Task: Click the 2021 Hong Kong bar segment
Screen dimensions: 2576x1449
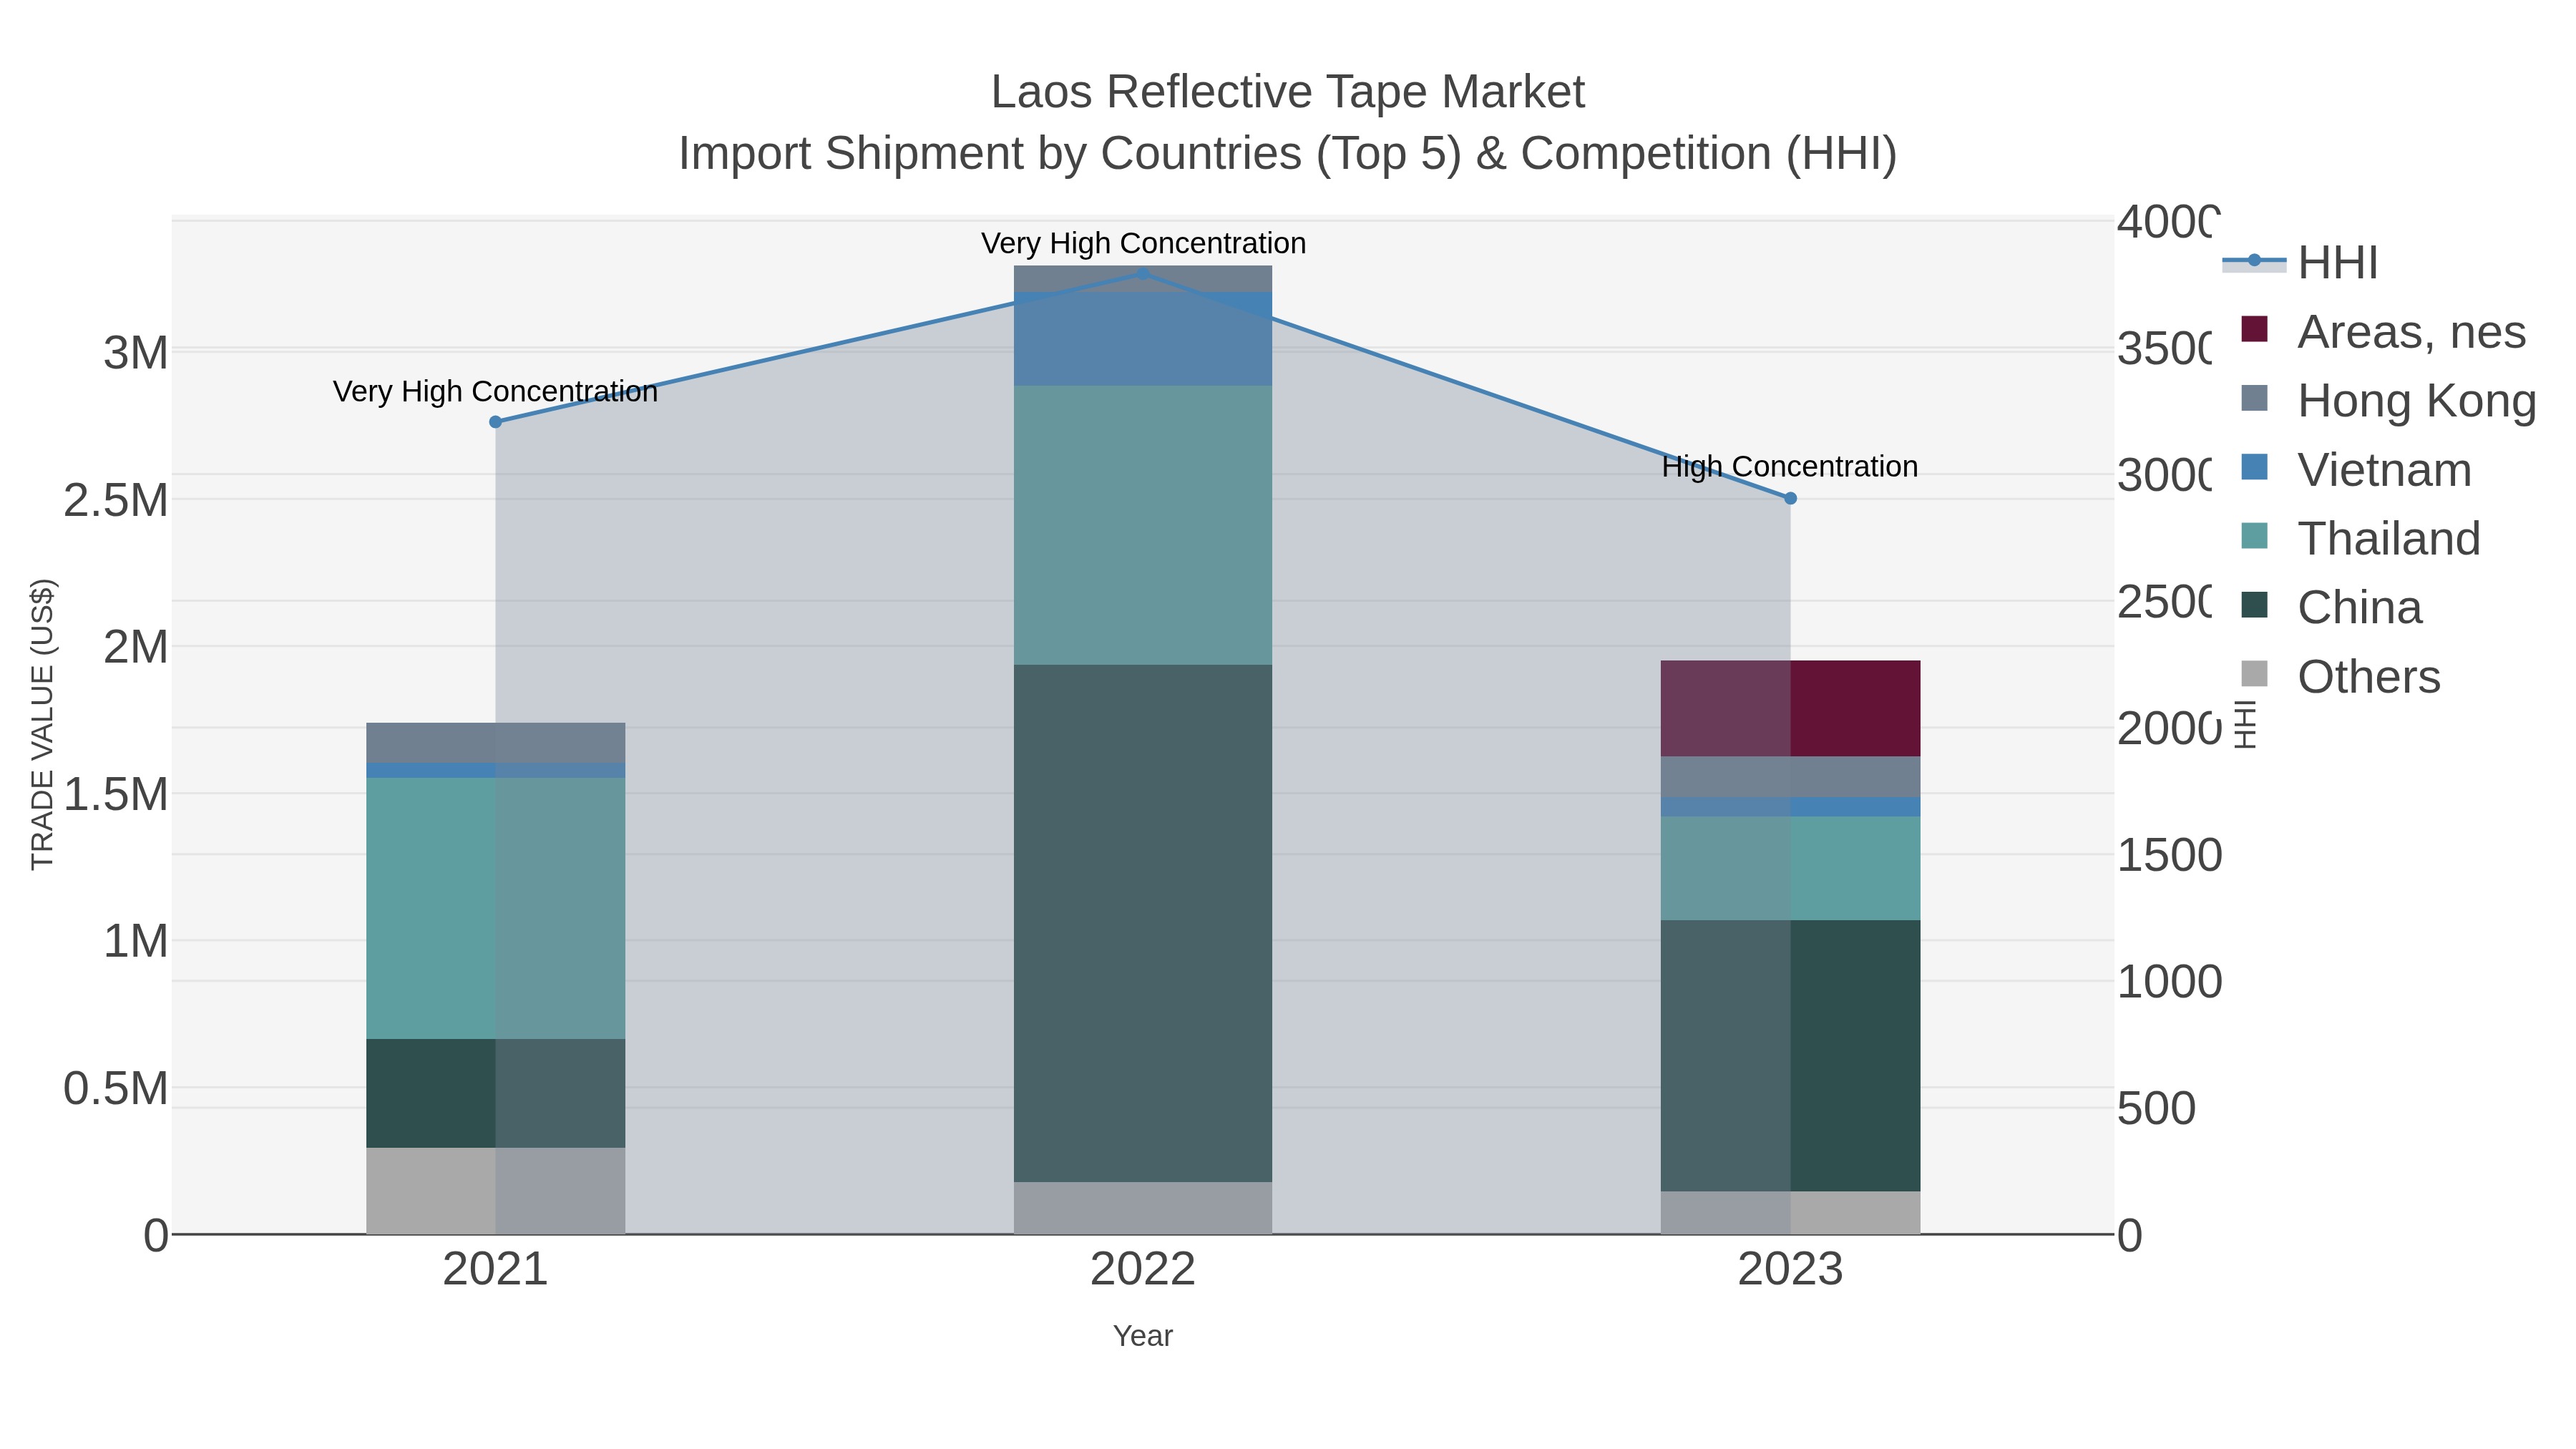Action: coord(495,743)
